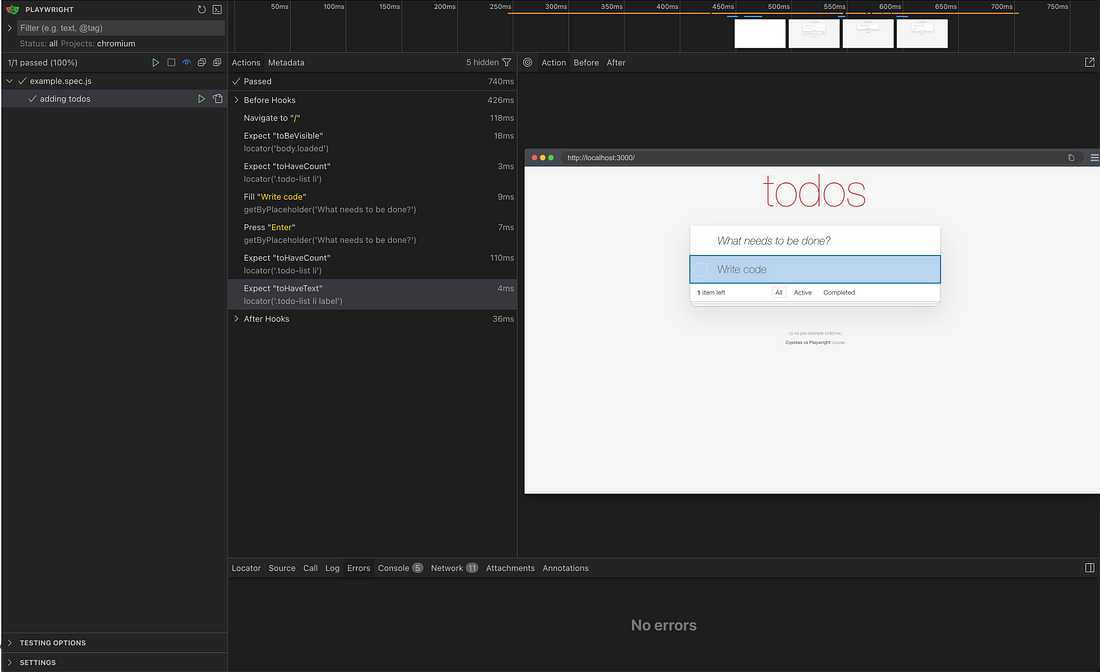Viewport: 1100px width, 672px height.
Task: Open the Locator tab
Action: [246, 568]
